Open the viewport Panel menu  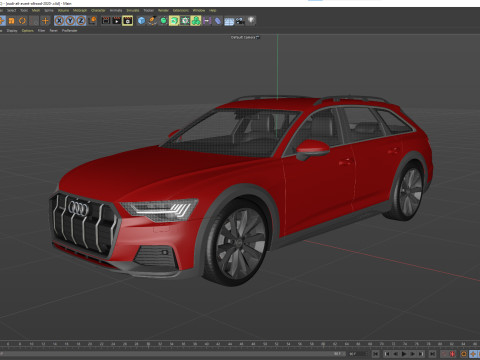54,31
